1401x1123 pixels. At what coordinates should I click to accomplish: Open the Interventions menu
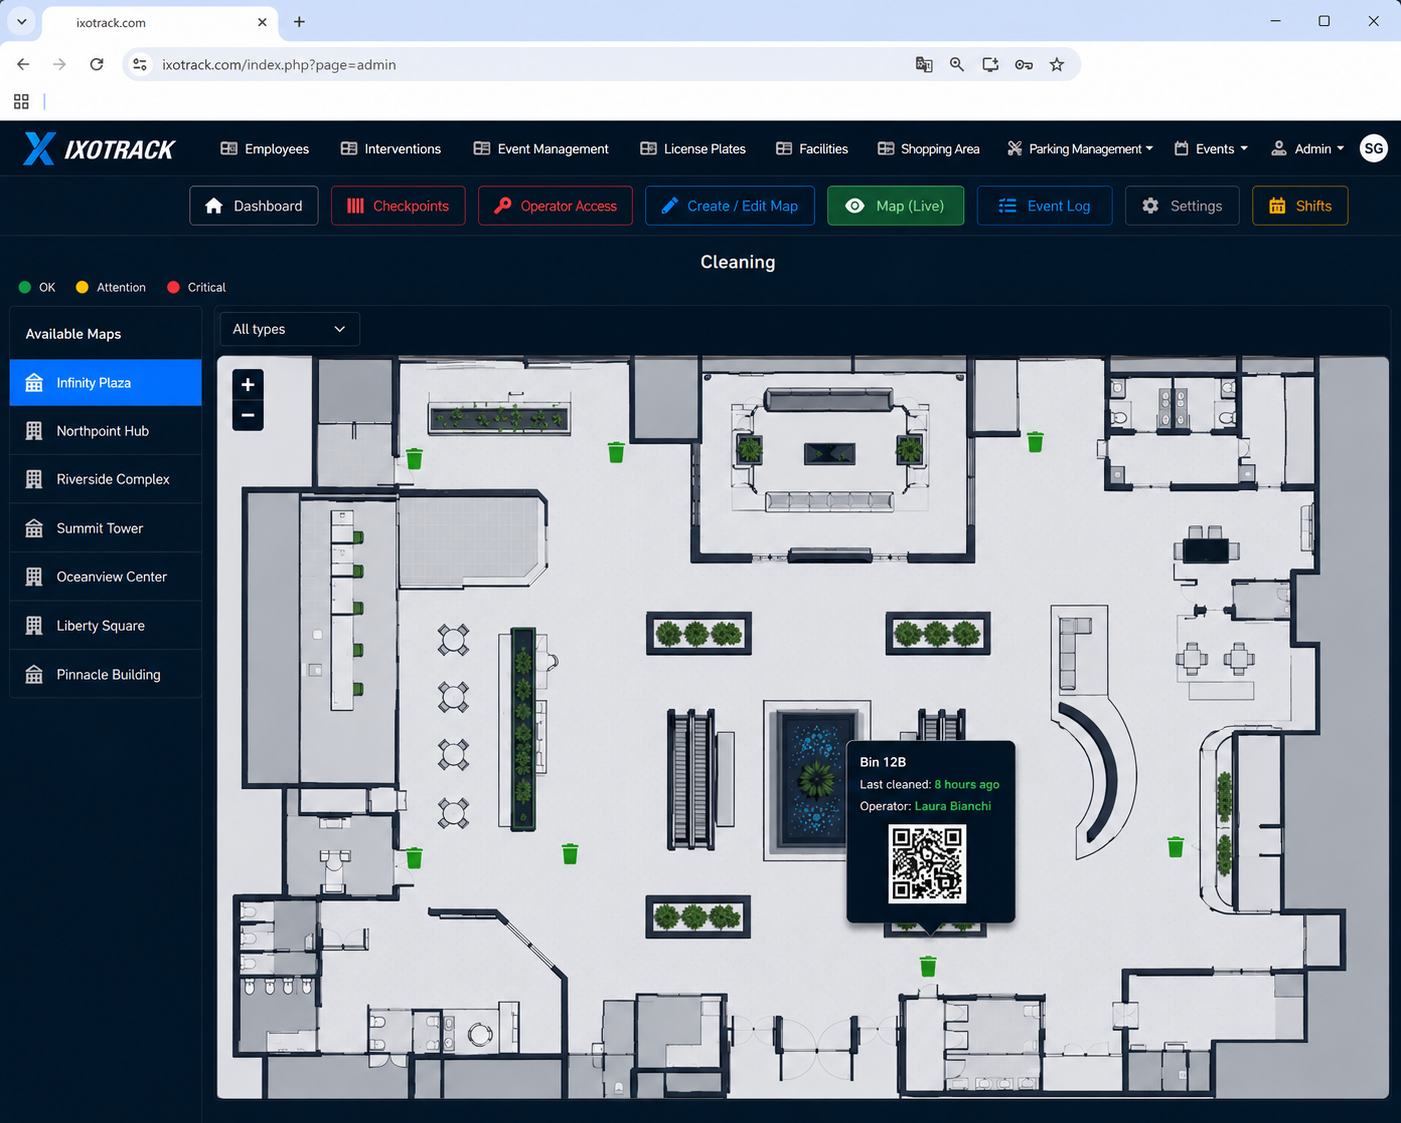(x=391, y=149)
